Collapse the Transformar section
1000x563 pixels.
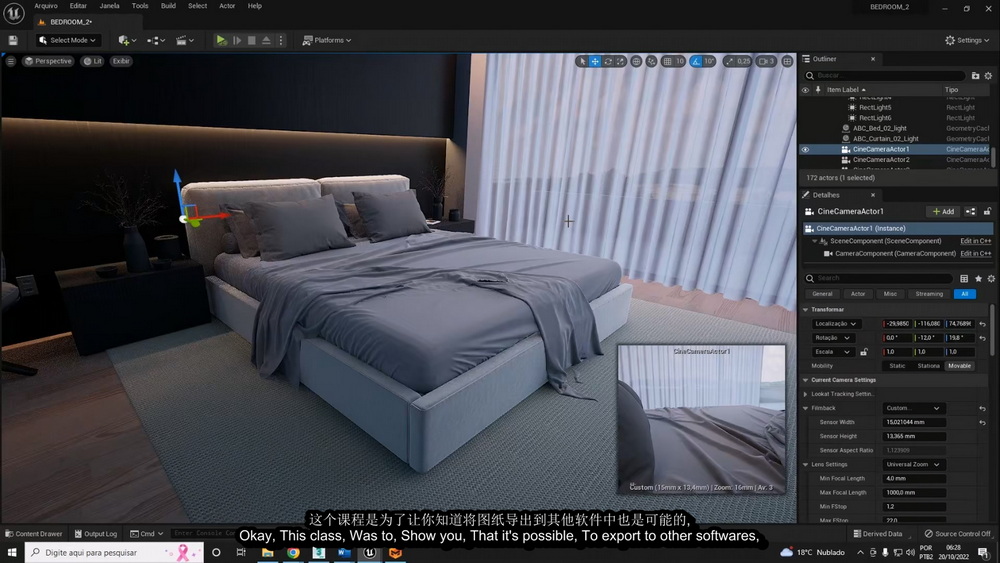(x=805, y=309)
